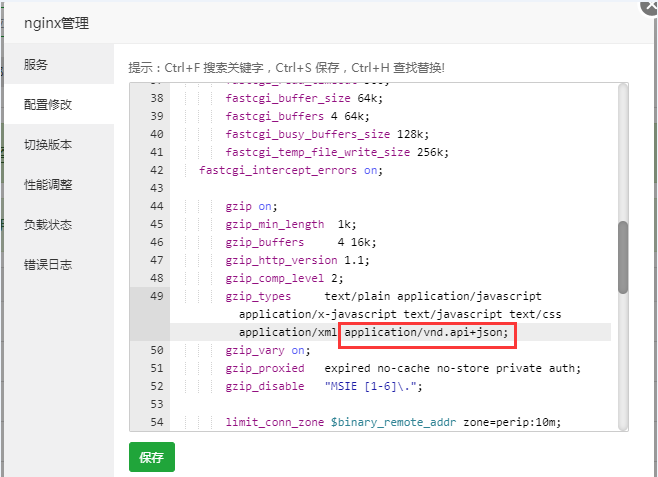Select the 配置修改 tab
The image size is (658, 477).
coord(48,105)
